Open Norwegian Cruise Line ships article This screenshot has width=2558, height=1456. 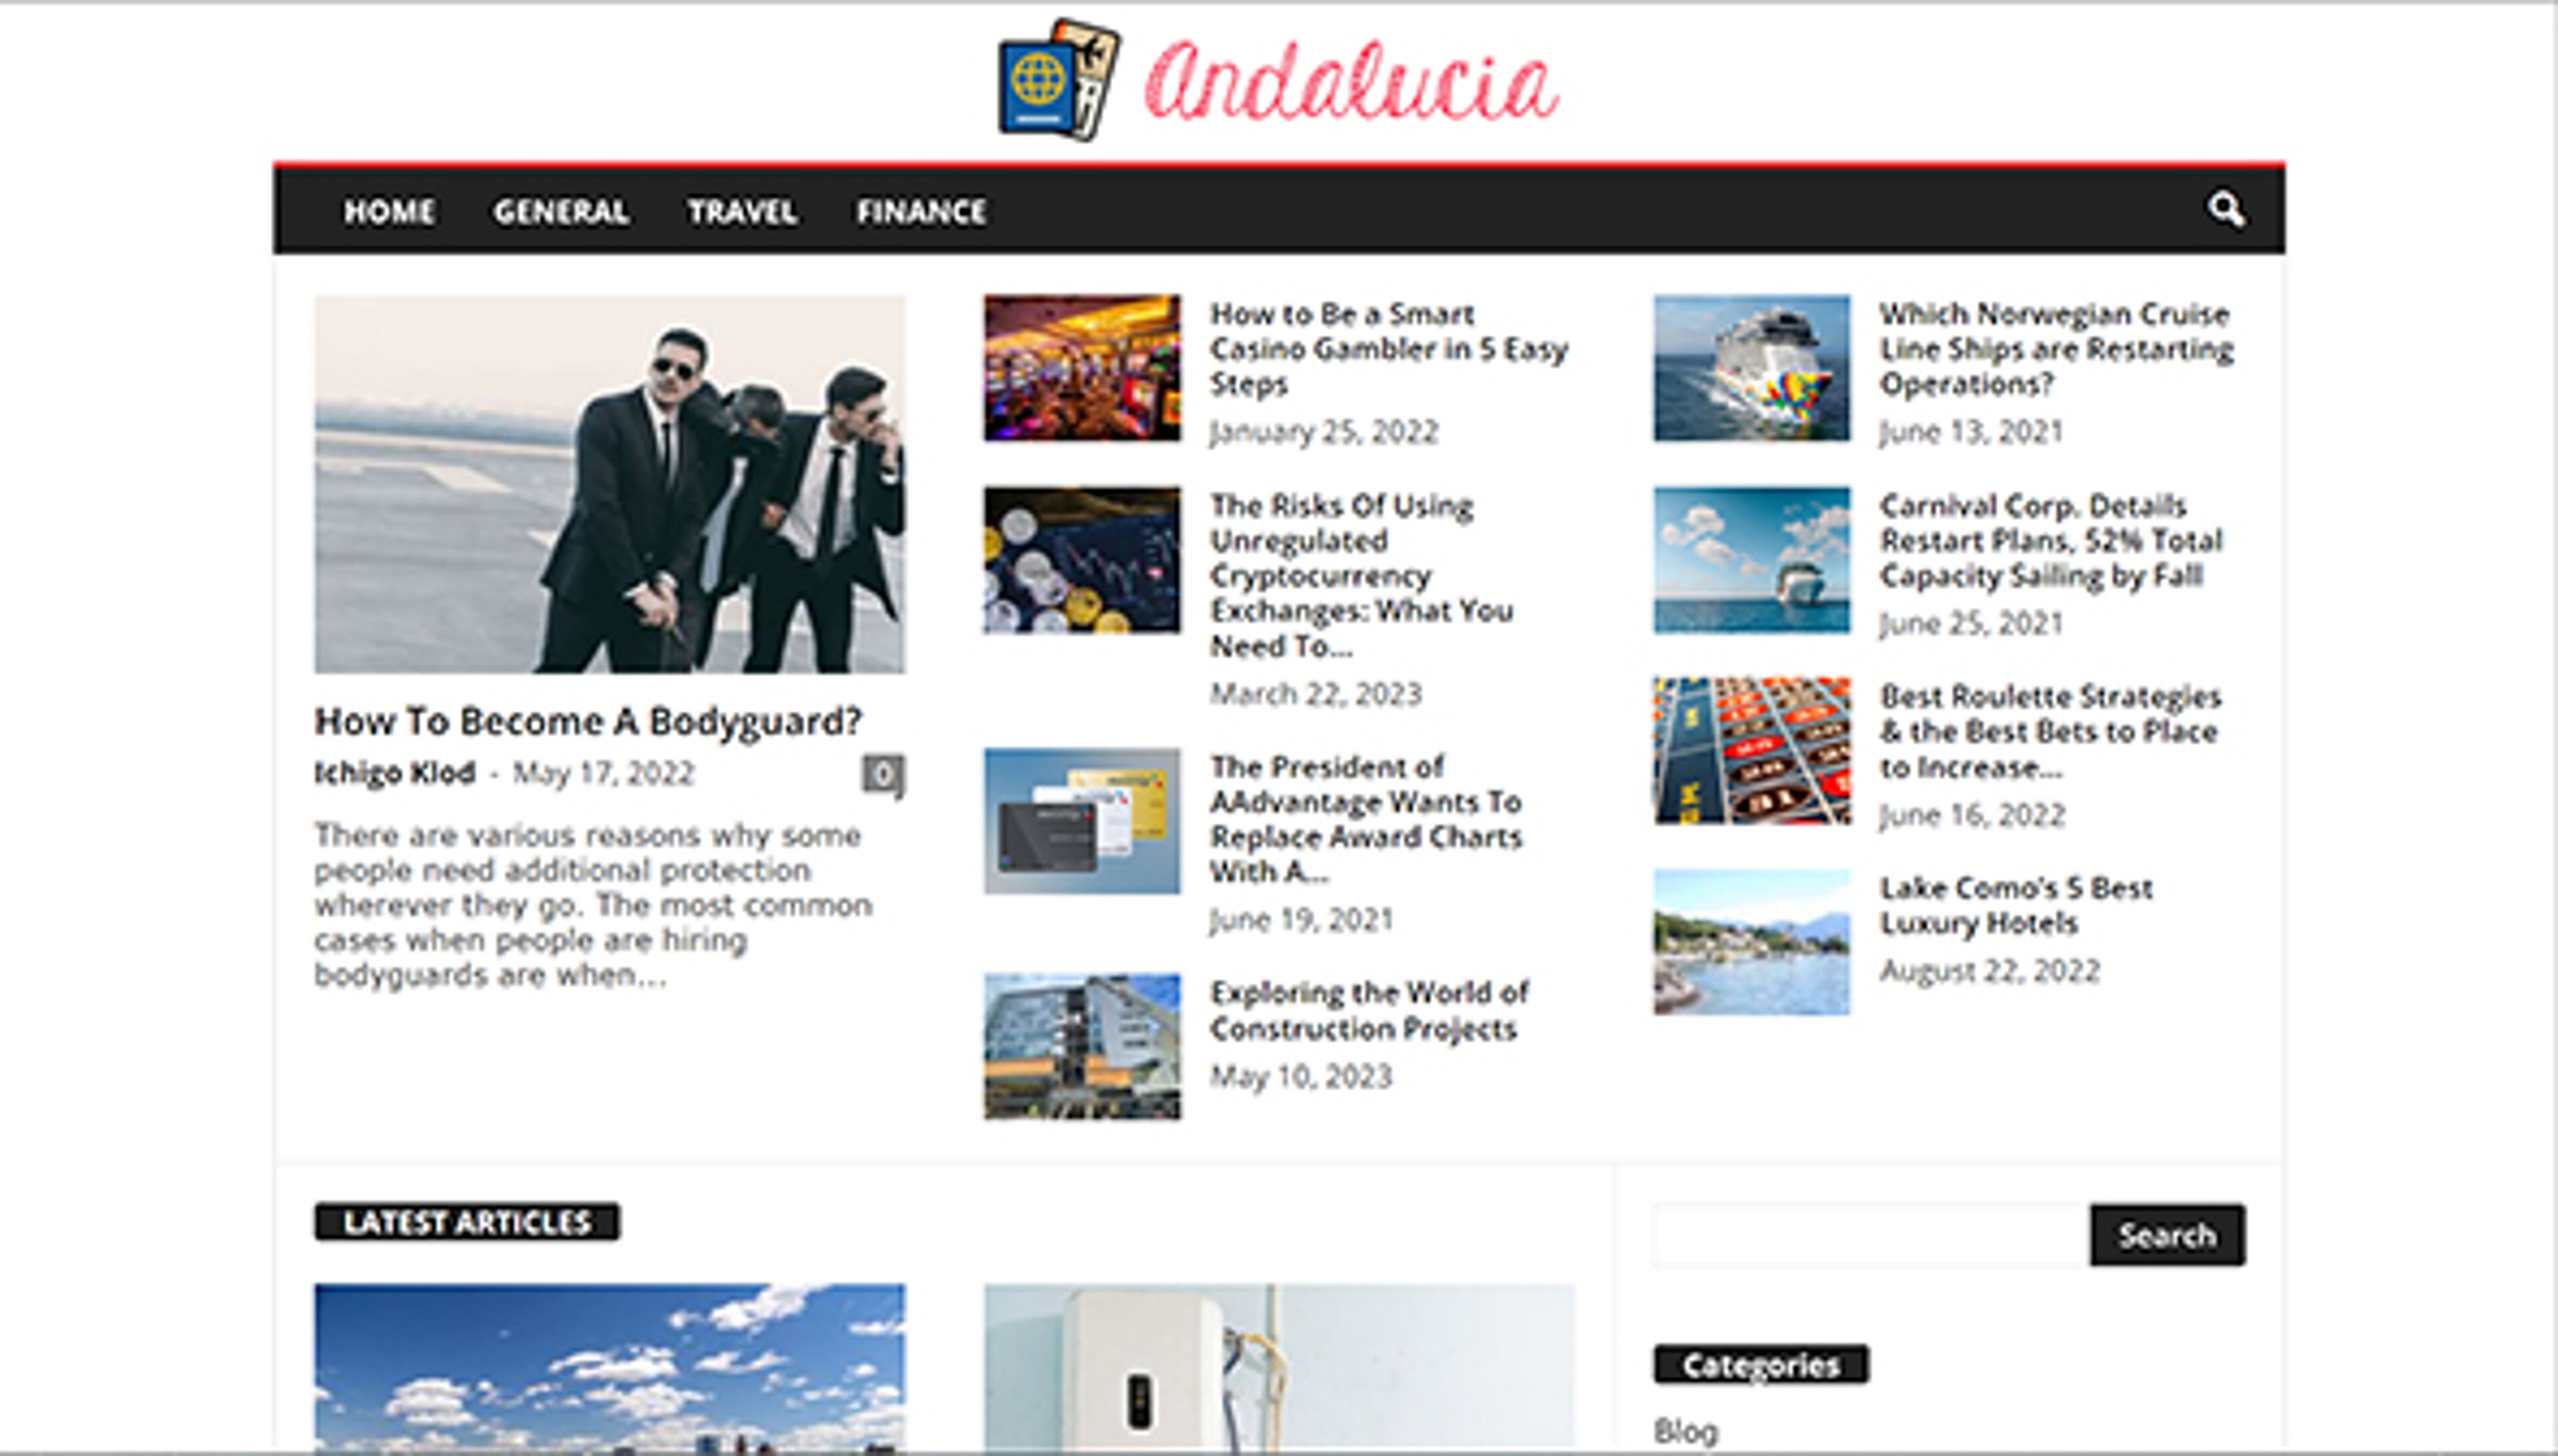click(x=2055, y=349)
